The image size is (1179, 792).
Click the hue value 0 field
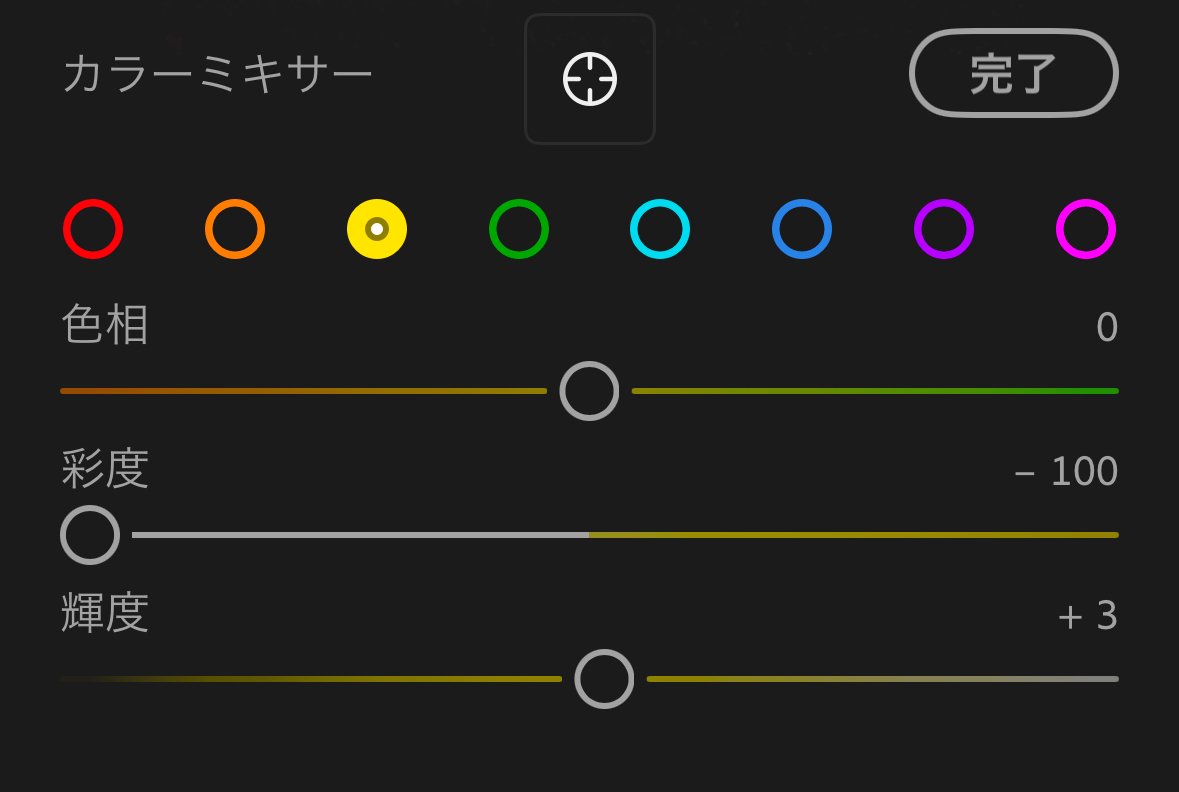click(x=1106, y=328)
